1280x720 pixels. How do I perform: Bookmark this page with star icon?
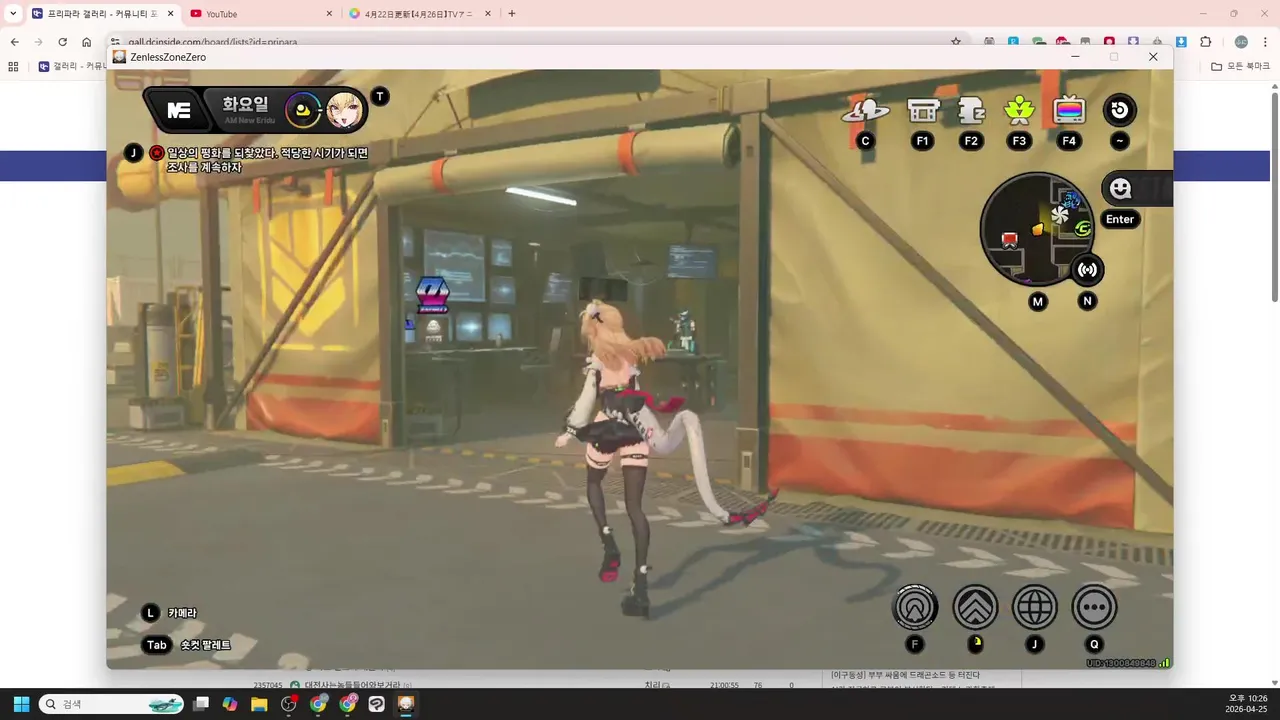point(956,42)
